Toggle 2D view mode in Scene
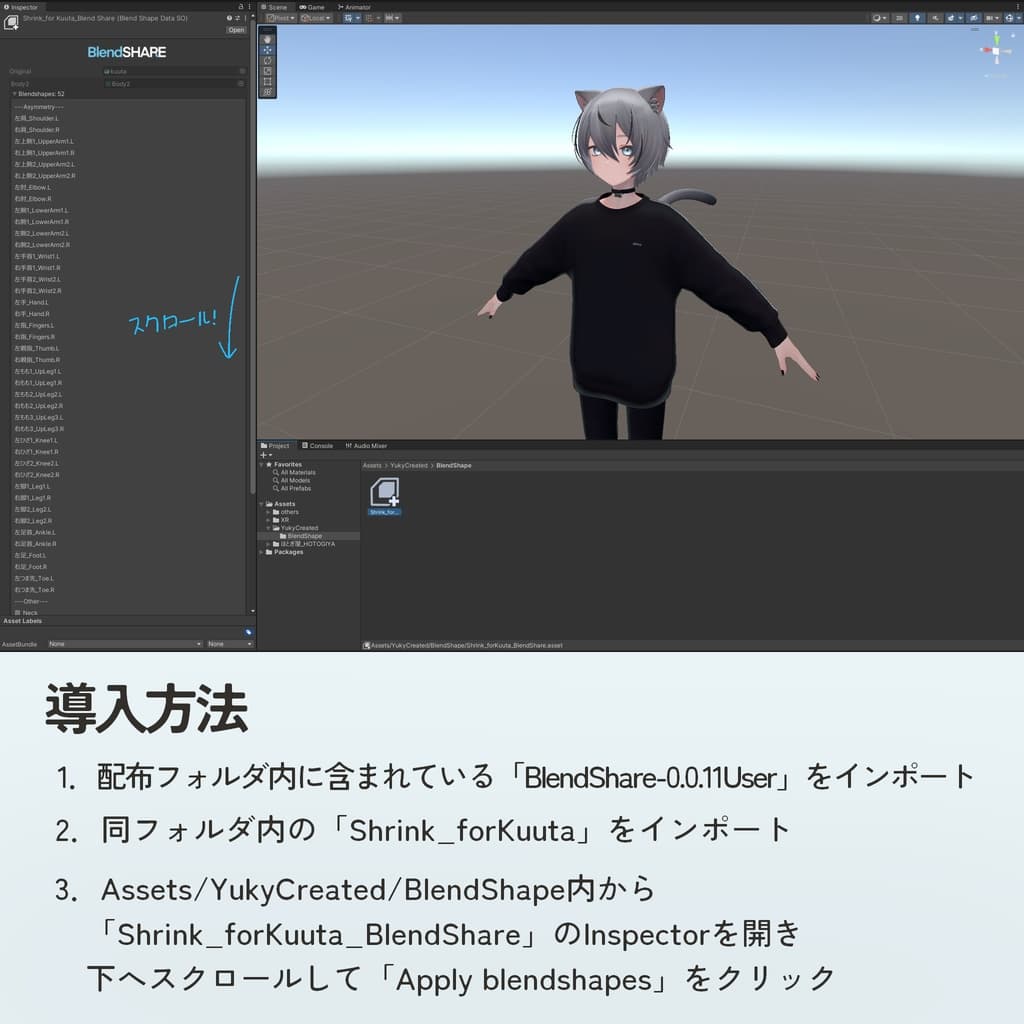 (x=900, y=18)
